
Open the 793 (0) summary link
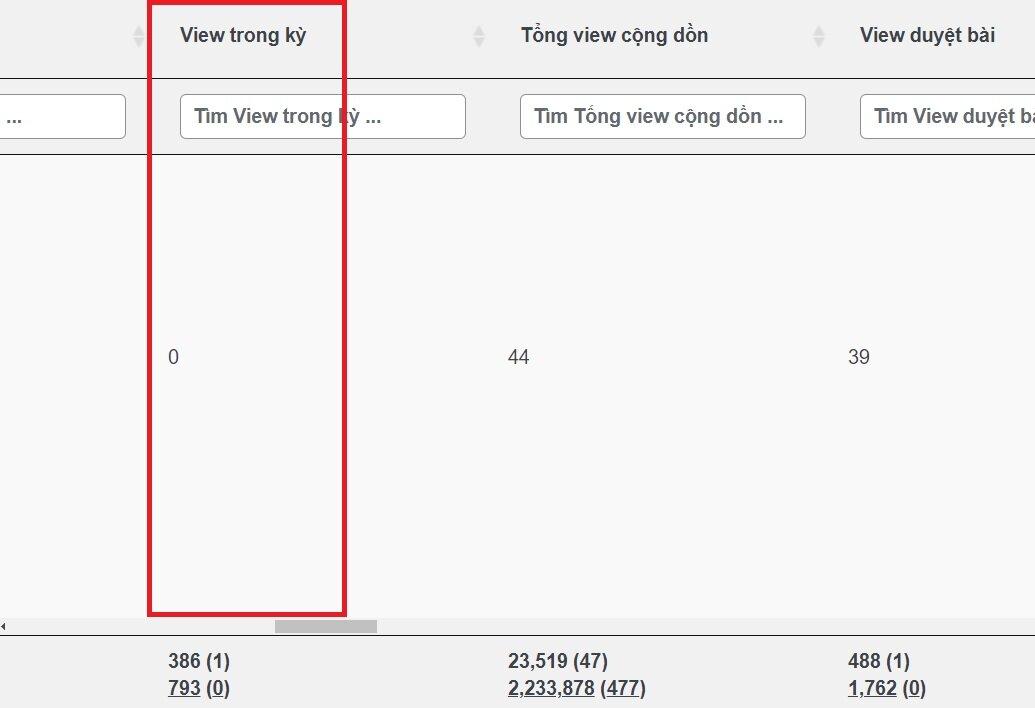coord(185,687)
